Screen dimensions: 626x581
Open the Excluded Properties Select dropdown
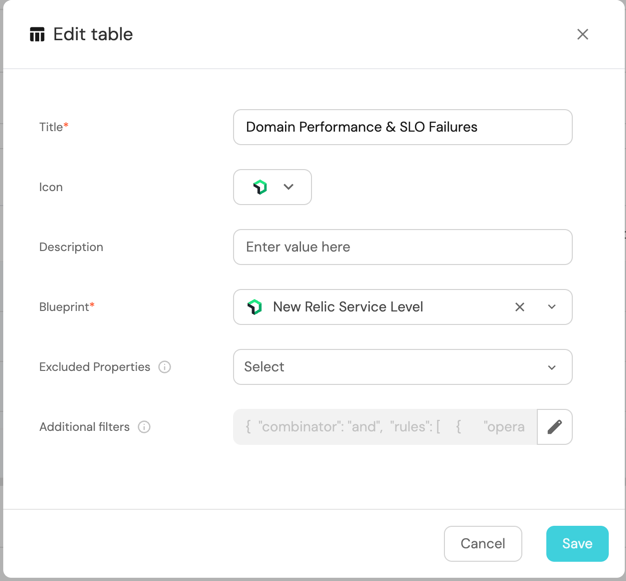(402, 367)
